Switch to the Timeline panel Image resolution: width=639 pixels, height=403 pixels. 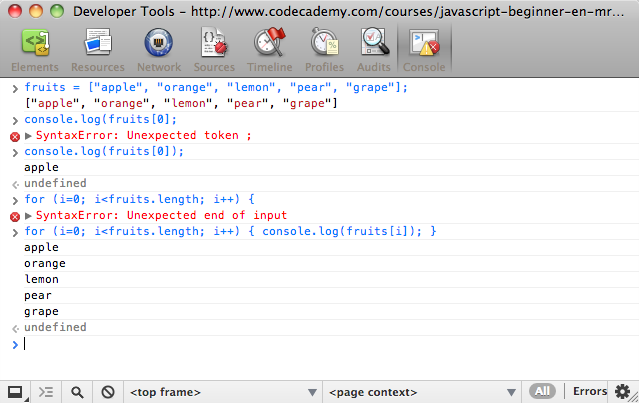click(x=269, y=49)
